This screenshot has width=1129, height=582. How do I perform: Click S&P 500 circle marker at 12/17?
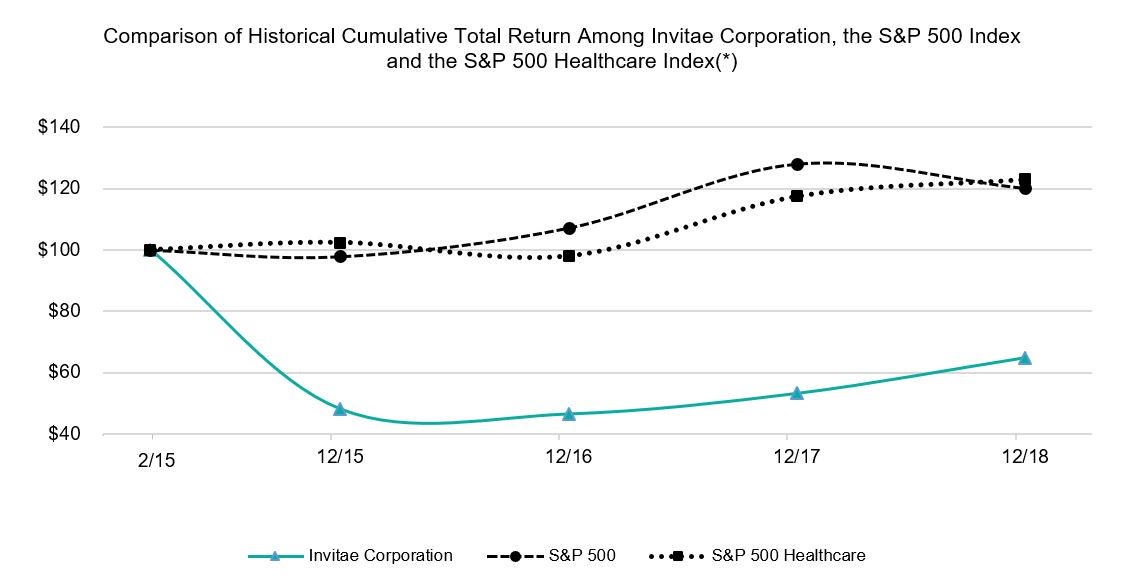pyautogui.click(x=797, y=164)
